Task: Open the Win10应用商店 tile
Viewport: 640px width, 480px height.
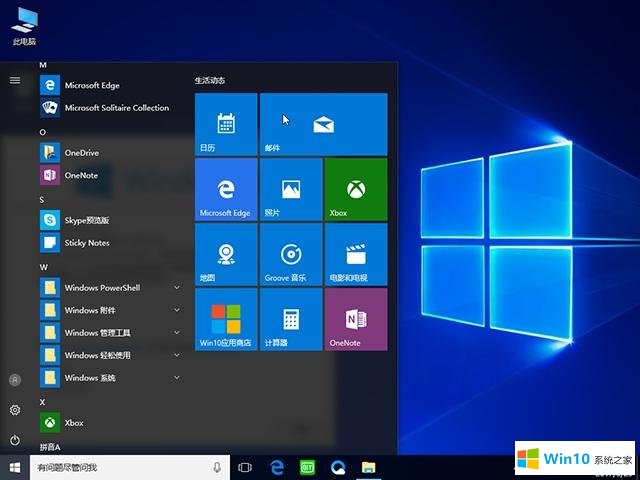Action: pyautogui.click(x=226, y=319)
